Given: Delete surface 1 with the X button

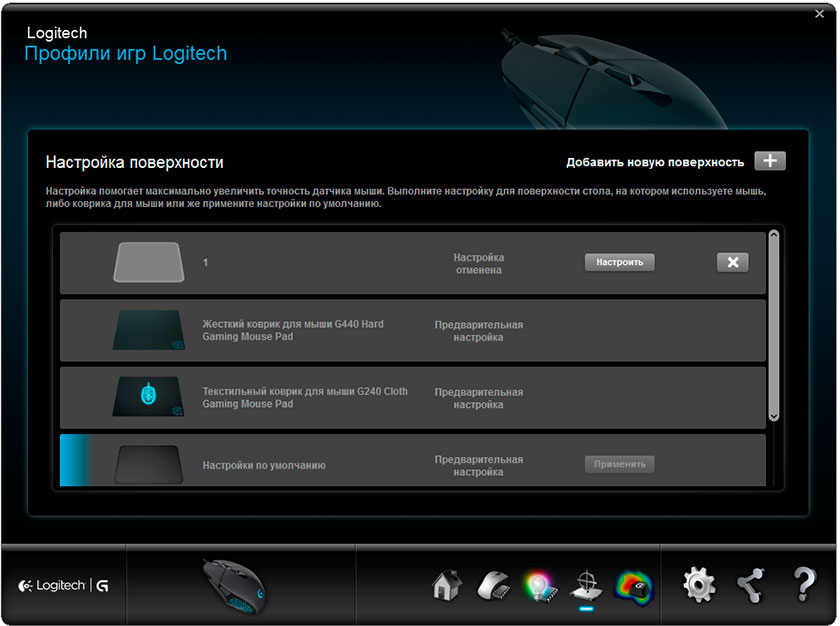Looking at the screenshot, I should coord(732,262).
